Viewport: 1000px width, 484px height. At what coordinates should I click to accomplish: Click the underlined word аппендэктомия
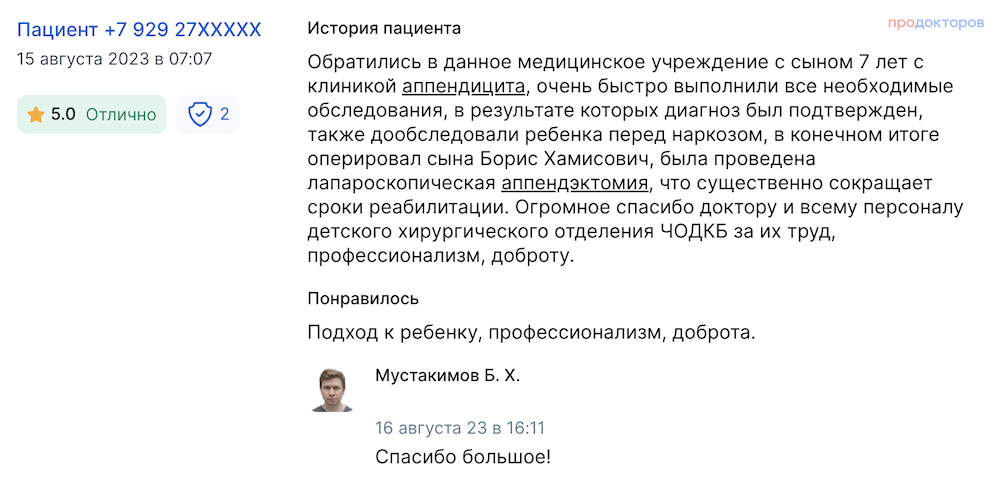click(575, 184)
